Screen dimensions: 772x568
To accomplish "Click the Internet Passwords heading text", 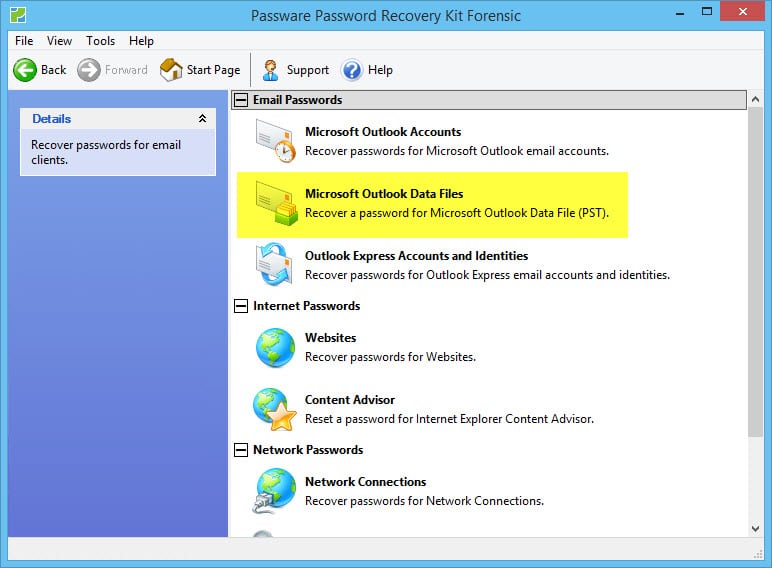I will point(306,306).
